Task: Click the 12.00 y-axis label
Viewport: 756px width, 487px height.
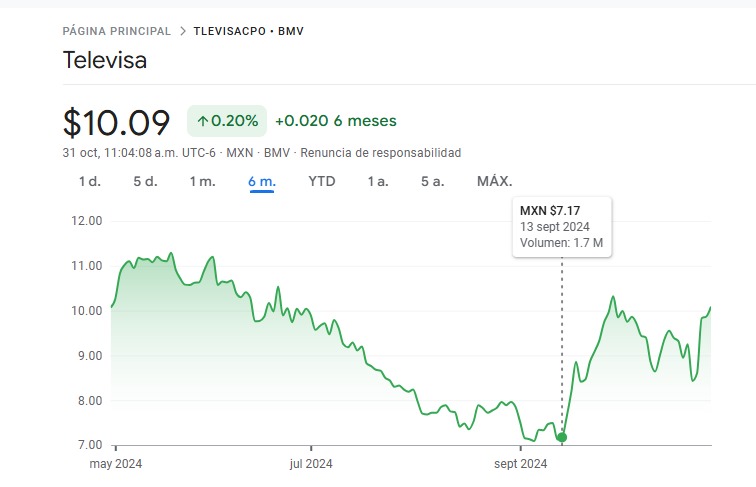Action: 87,221
